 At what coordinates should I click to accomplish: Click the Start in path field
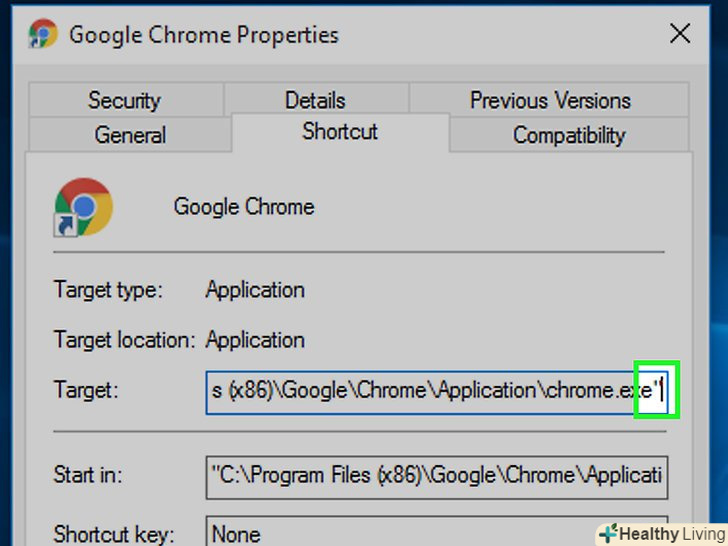click(x=437, y=477)
